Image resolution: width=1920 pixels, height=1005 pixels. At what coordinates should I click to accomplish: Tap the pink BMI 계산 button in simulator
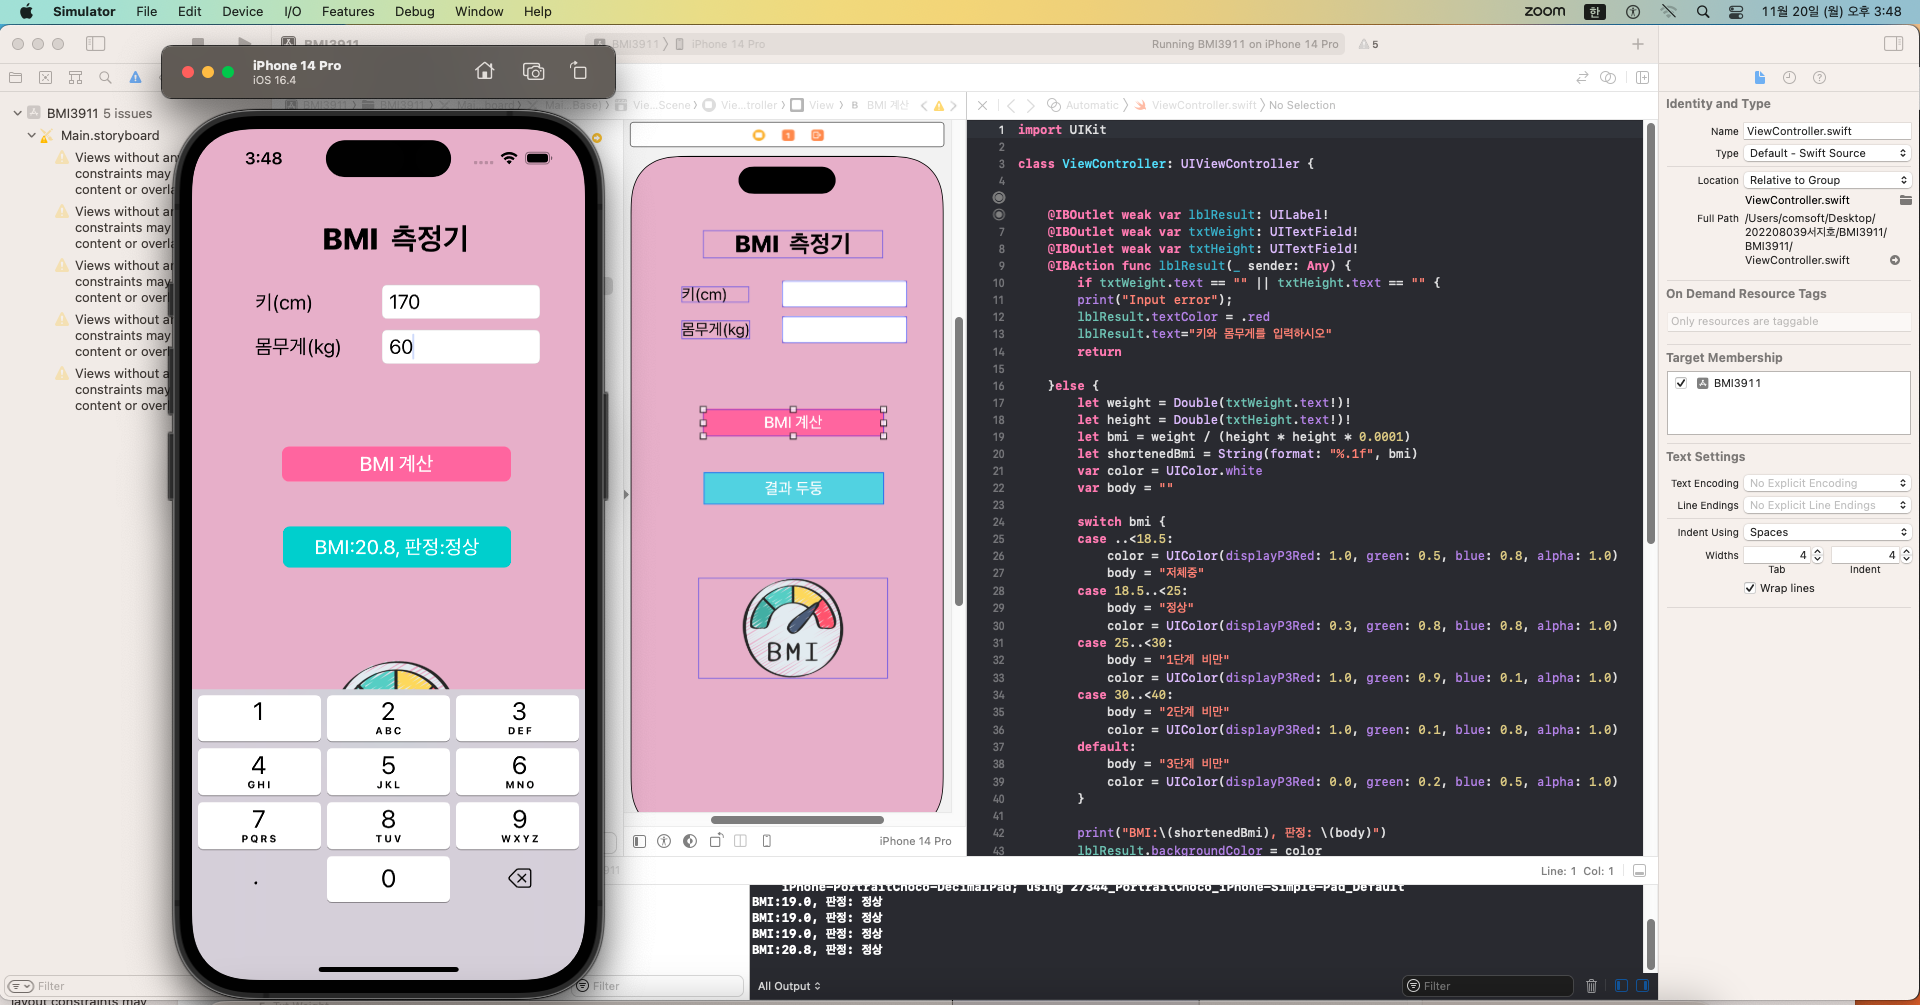[x=396, y=464]
